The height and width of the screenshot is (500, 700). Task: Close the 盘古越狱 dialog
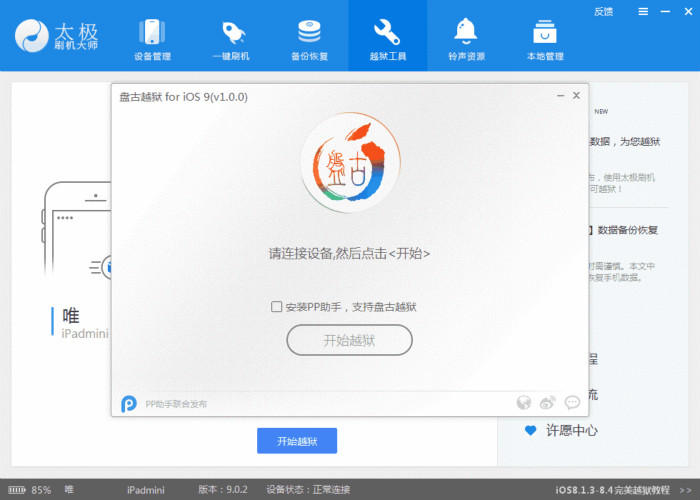576,96
